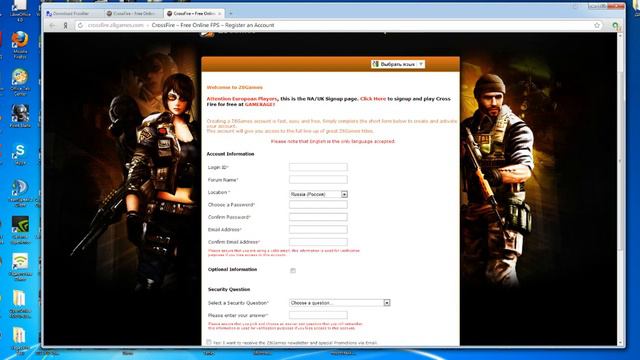Focus the security answer input field

318,315
